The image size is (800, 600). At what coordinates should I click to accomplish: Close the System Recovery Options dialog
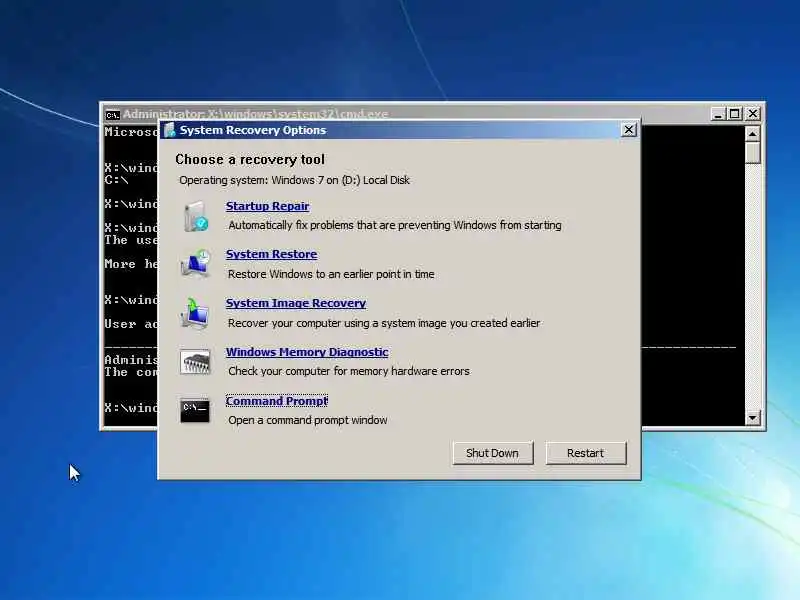pyautogui.click(x=629, y=130)
